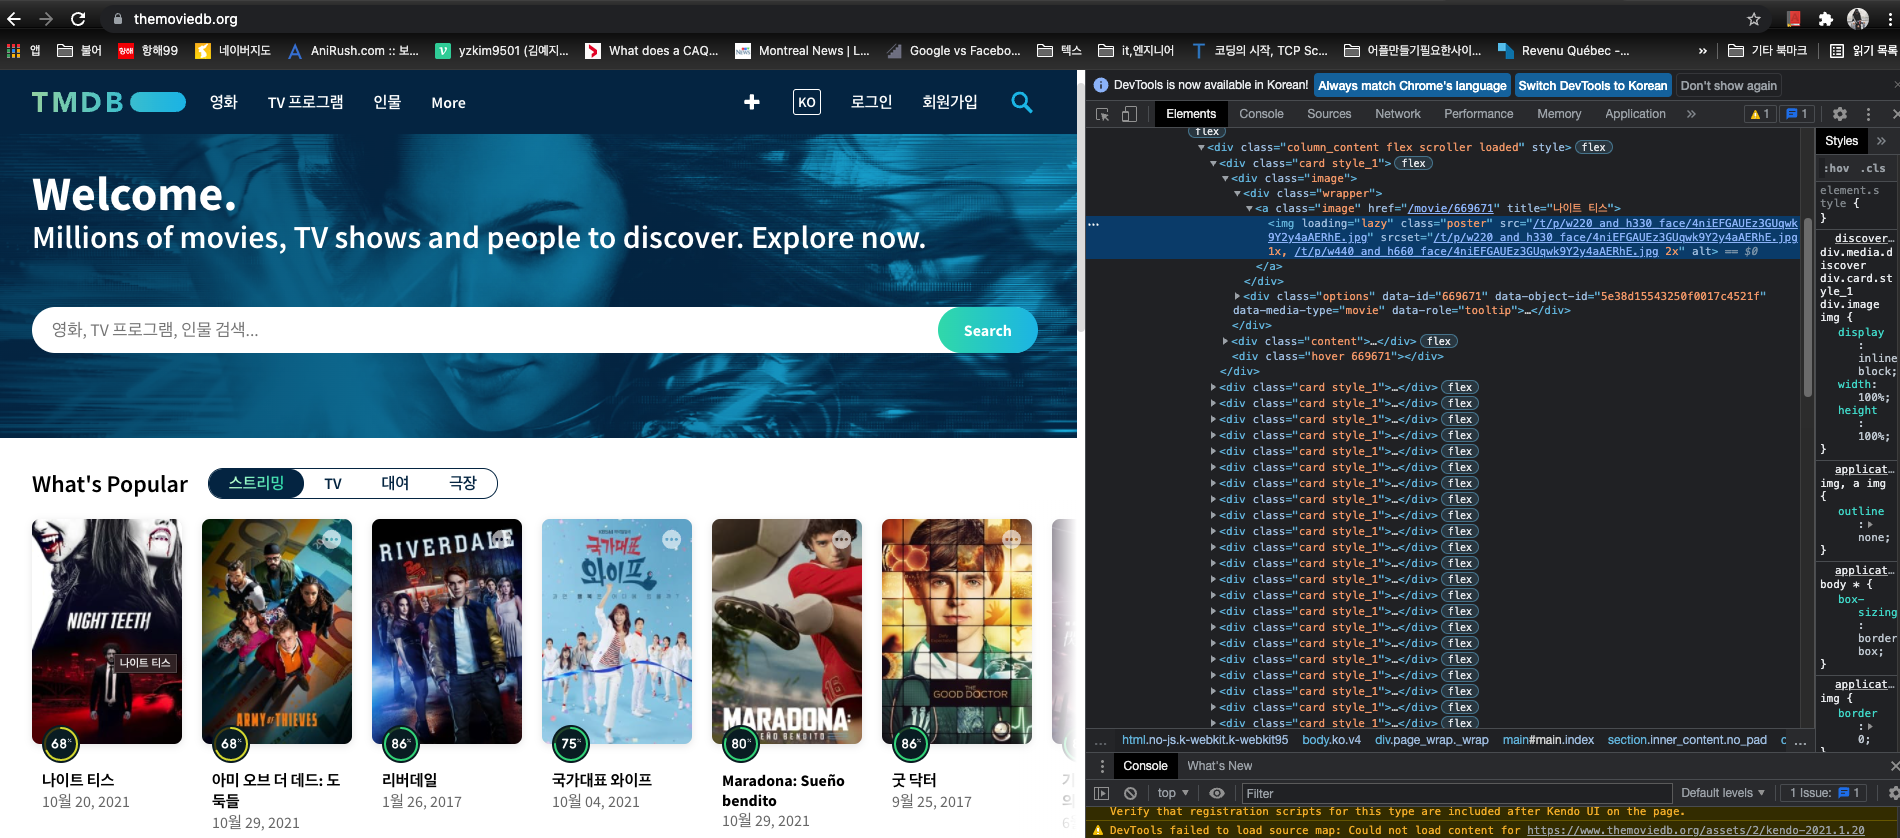This screenshot has width=1900, height=838.
Task: Open options bubble on Good Doctor poster
Action: [1011, 540]
